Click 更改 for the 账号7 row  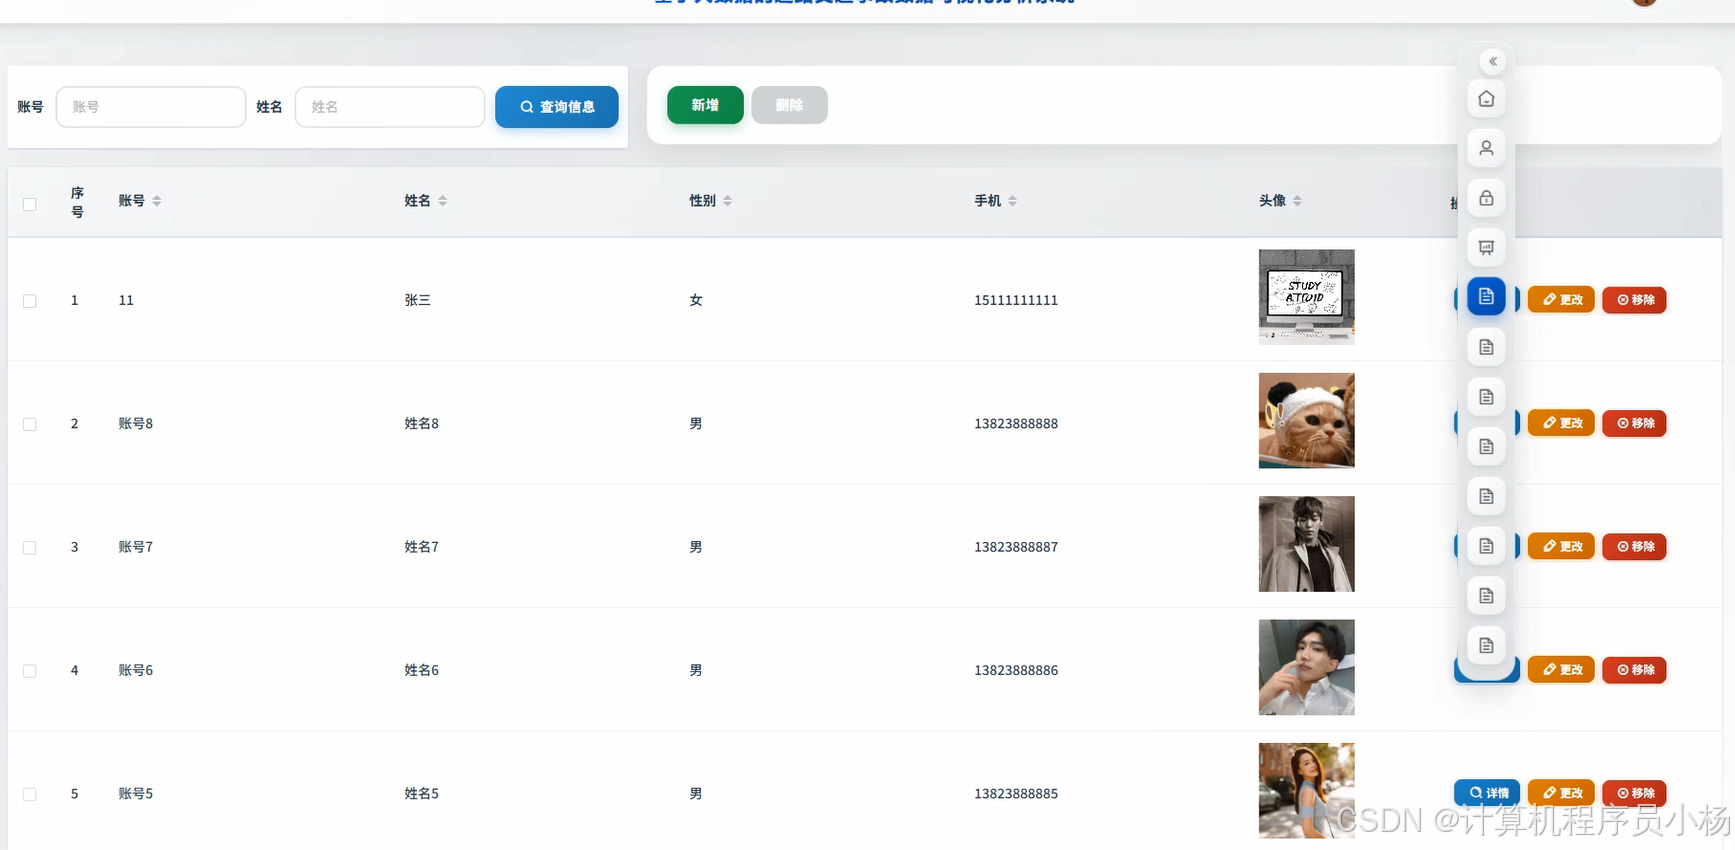click(x=1561, y=546)
